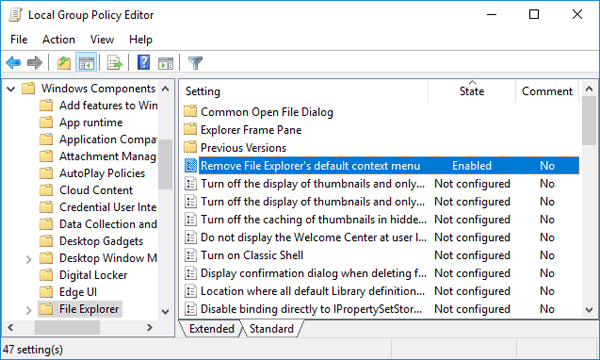Select Attachment Manag tree item

(x=108, y=156)
